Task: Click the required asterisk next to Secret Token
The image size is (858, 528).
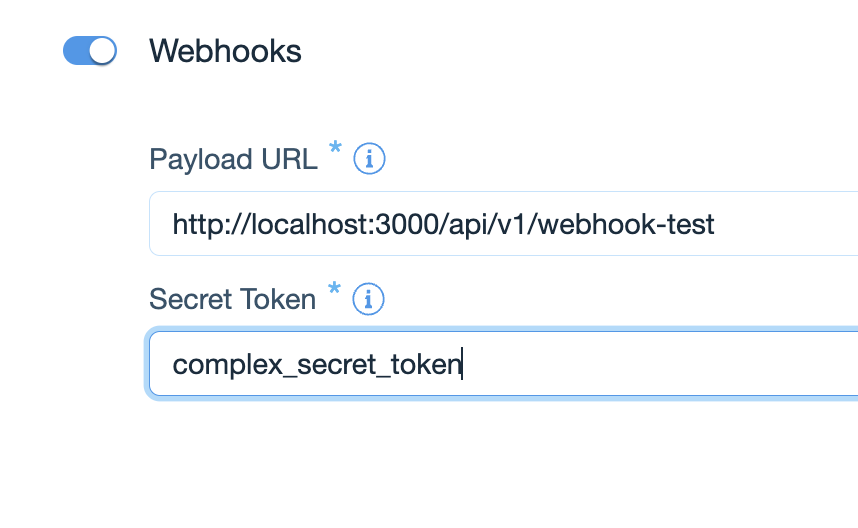Action: coord(334,291)
